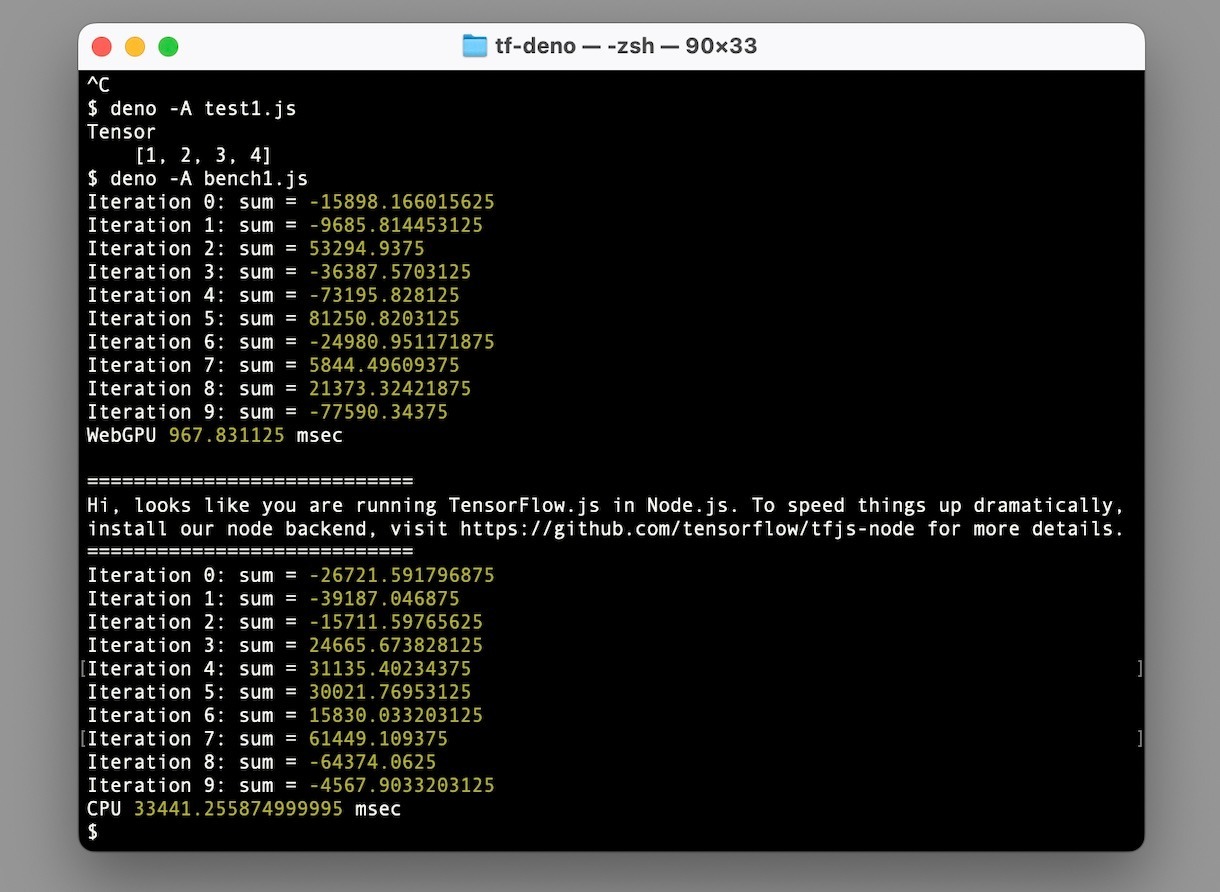The width and height of the screenshot is (1220, 892).
Task: Close the terminal window with red button
Action: [101, 46]
